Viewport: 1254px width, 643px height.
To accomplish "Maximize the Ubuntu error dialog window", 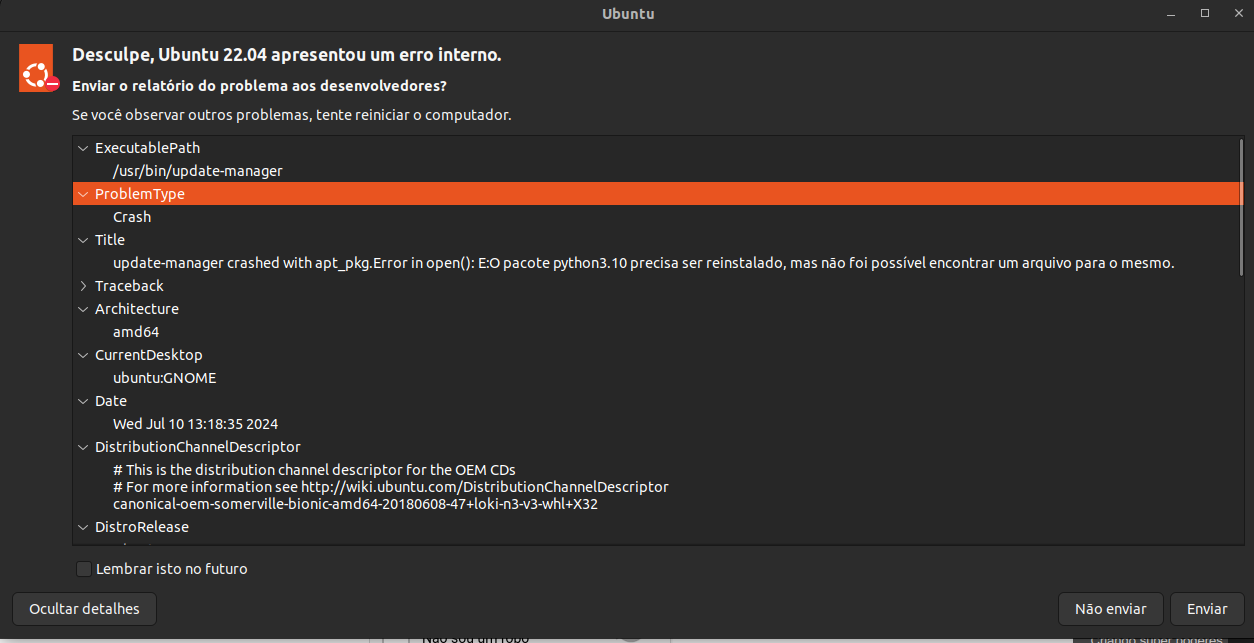I will (x=1205, y=13).
